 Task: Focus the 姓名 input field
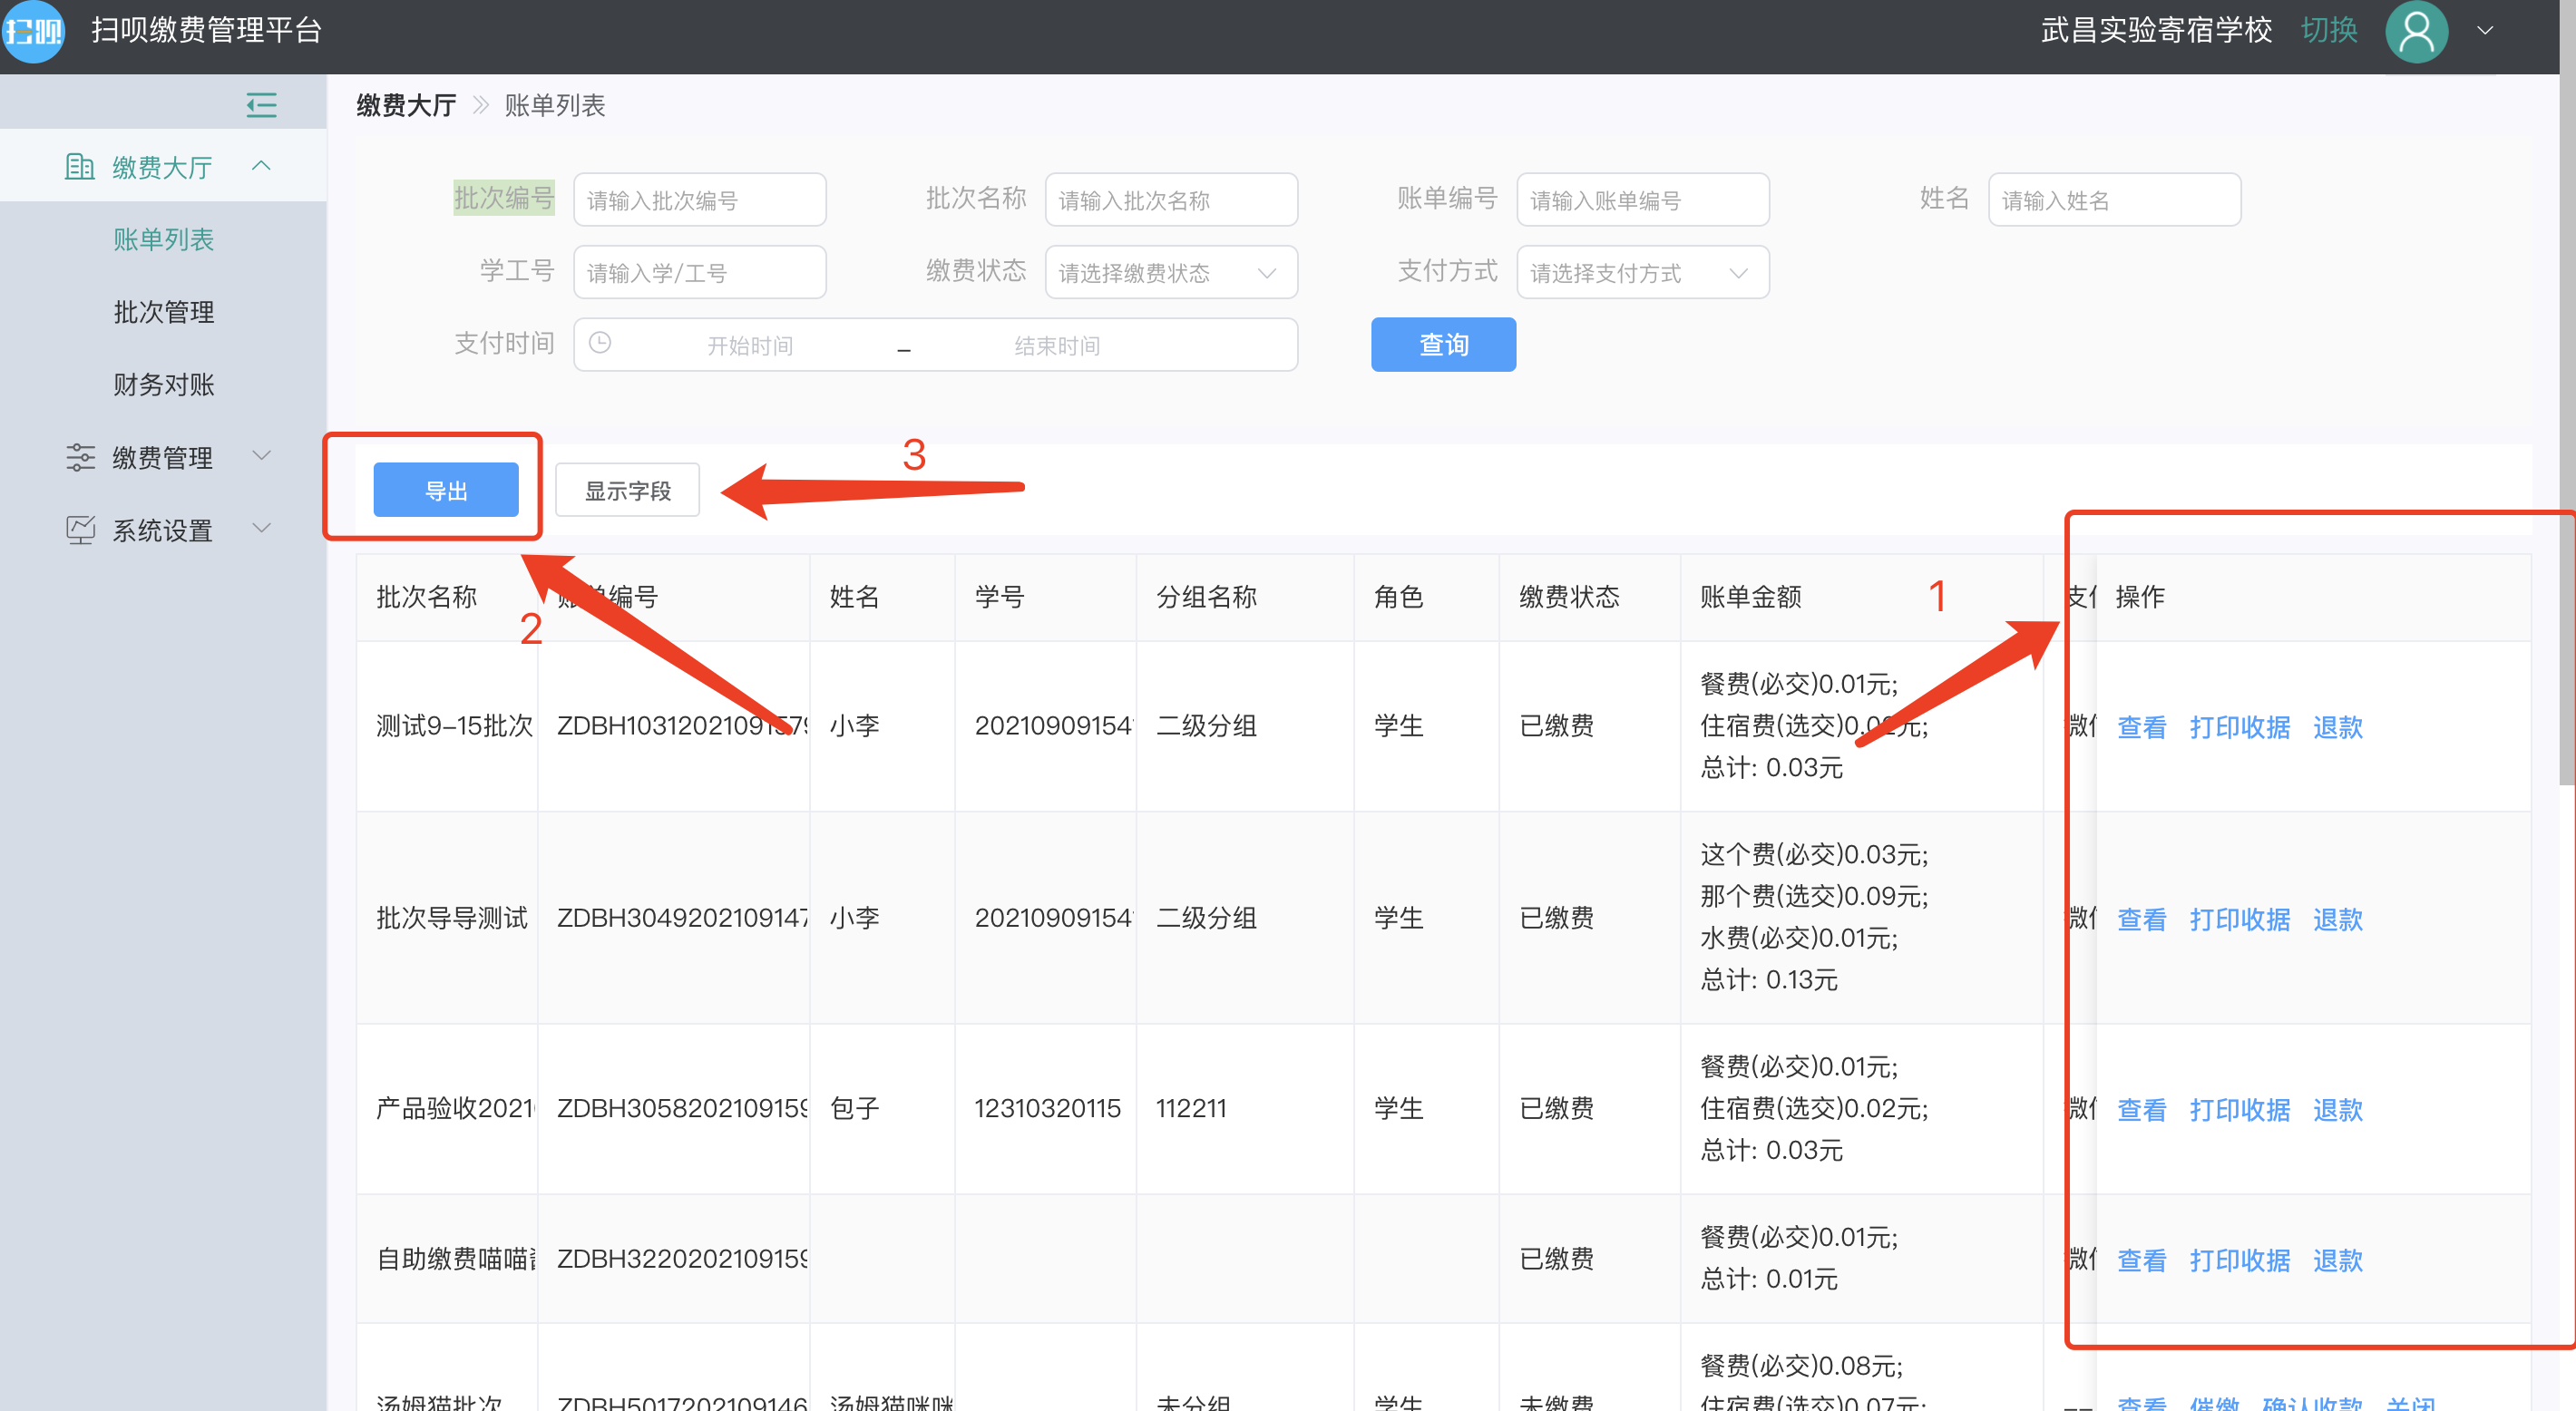click(2114, 200)
